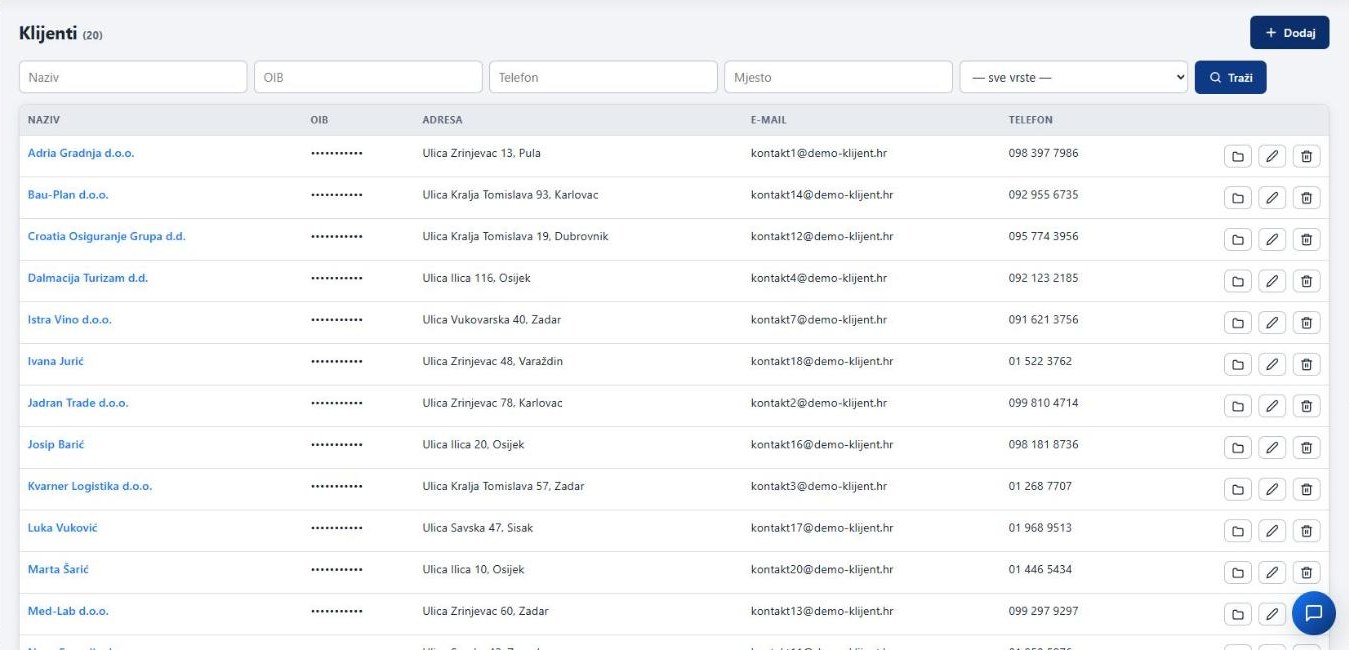Edit Istra Vino d.o.o. with pencil icon
This screenshot has height=650, width=1349.
pyautogui.click(x=1272, y=323)
